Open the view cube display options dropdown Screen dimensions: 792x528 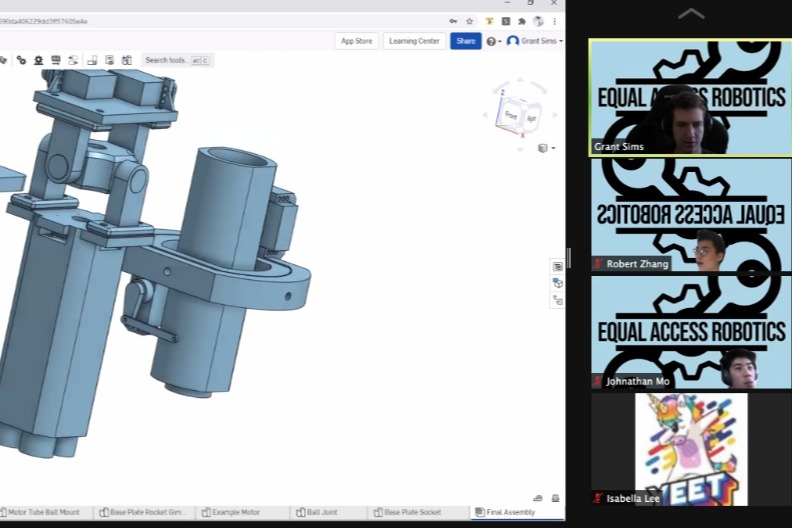(x=547, y=148)
